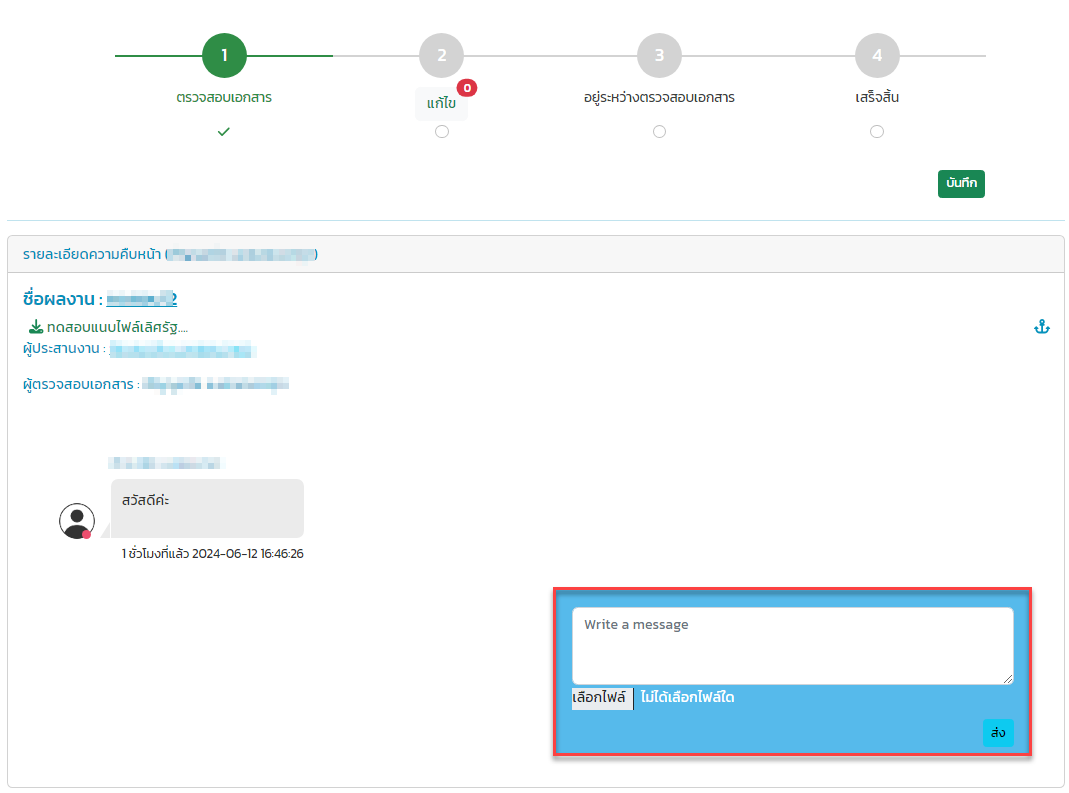This screenshot has width=1069, height=793.
Task: Click the step 1 green circle
Action: 224,55
